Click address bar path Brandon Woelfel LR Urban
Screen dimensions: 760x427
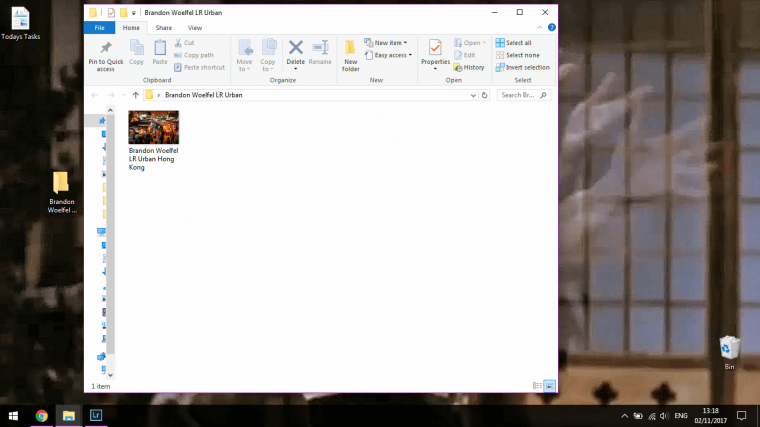pyautogui.click(x=204, y=95)
